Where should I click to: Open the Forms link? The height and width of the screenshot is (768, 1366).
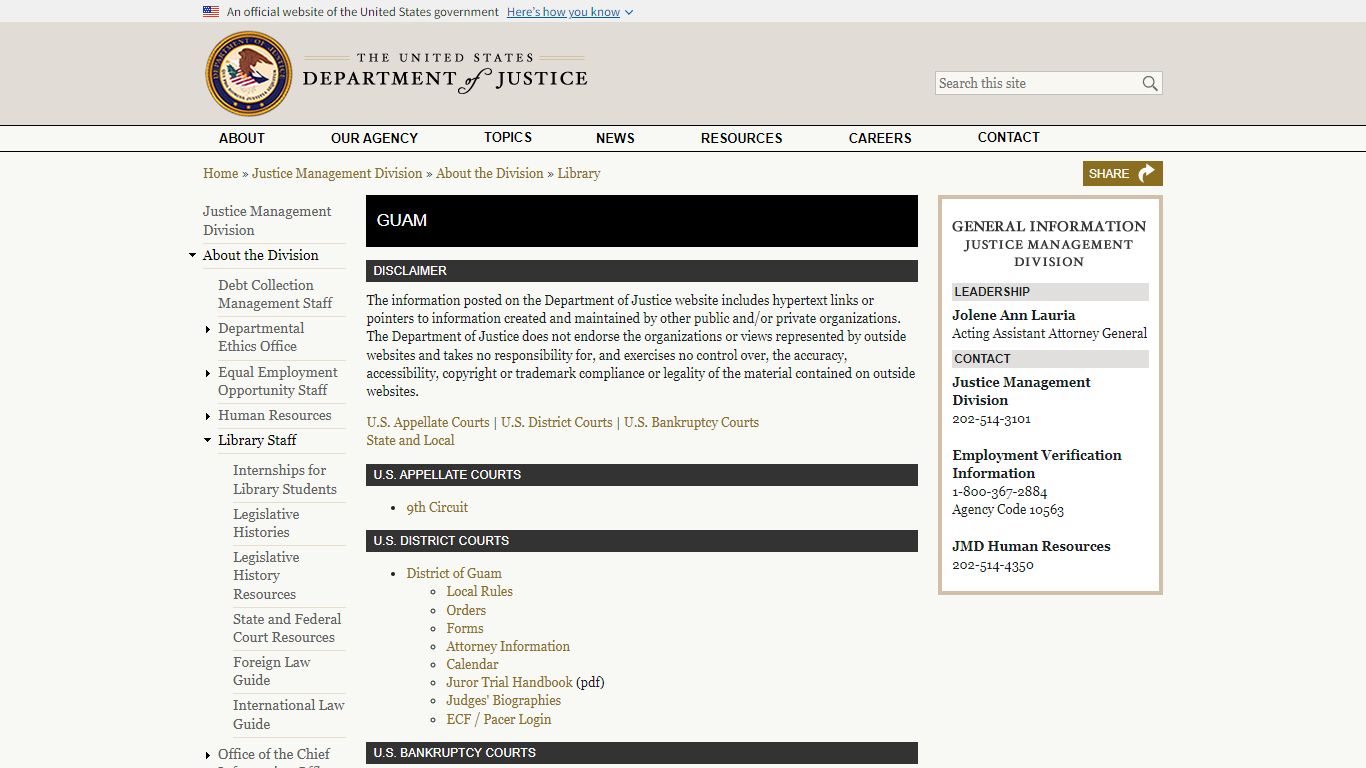[464, 628]
